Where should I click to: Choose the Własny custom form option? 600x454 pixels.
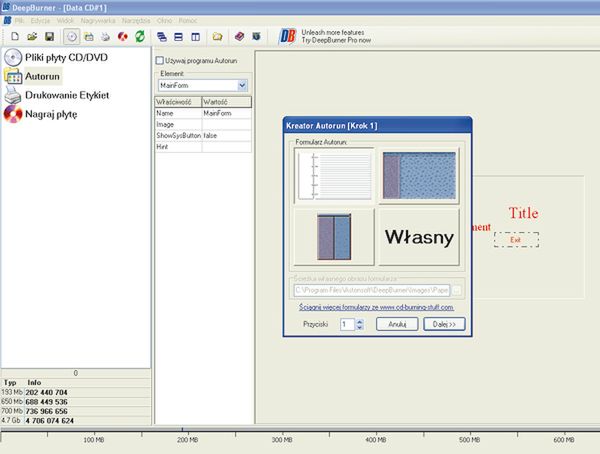tap(419, 237)
